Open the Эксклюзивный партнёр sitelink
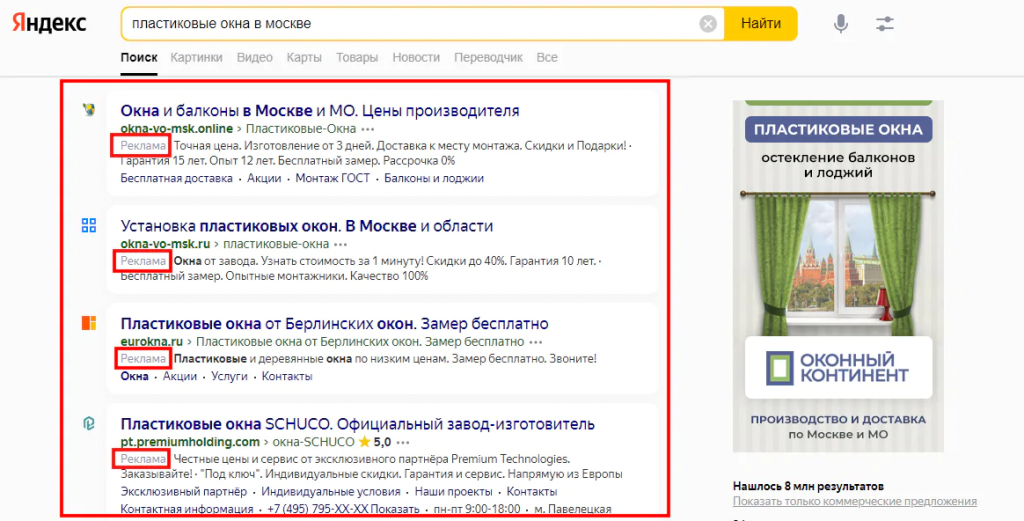This screenshot has height=521, width=1024. 184,492
